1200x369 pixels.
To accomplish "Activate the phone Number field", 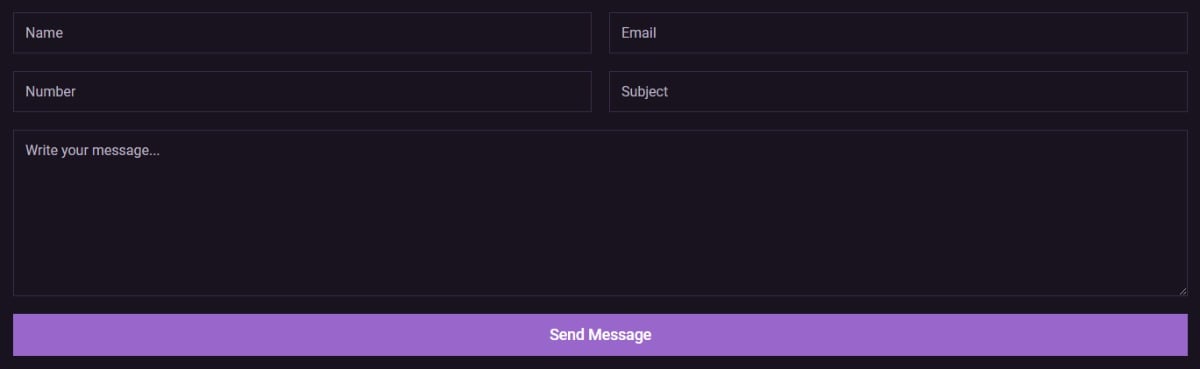I will click(x=302, y=91).
